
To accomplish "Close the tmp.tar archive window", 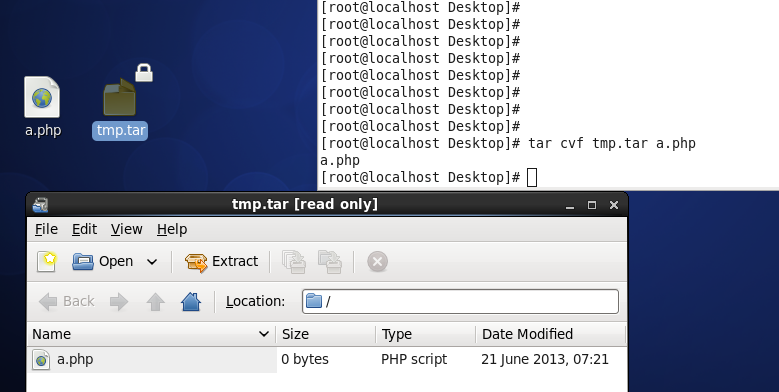I will click(x=614, y=205).
